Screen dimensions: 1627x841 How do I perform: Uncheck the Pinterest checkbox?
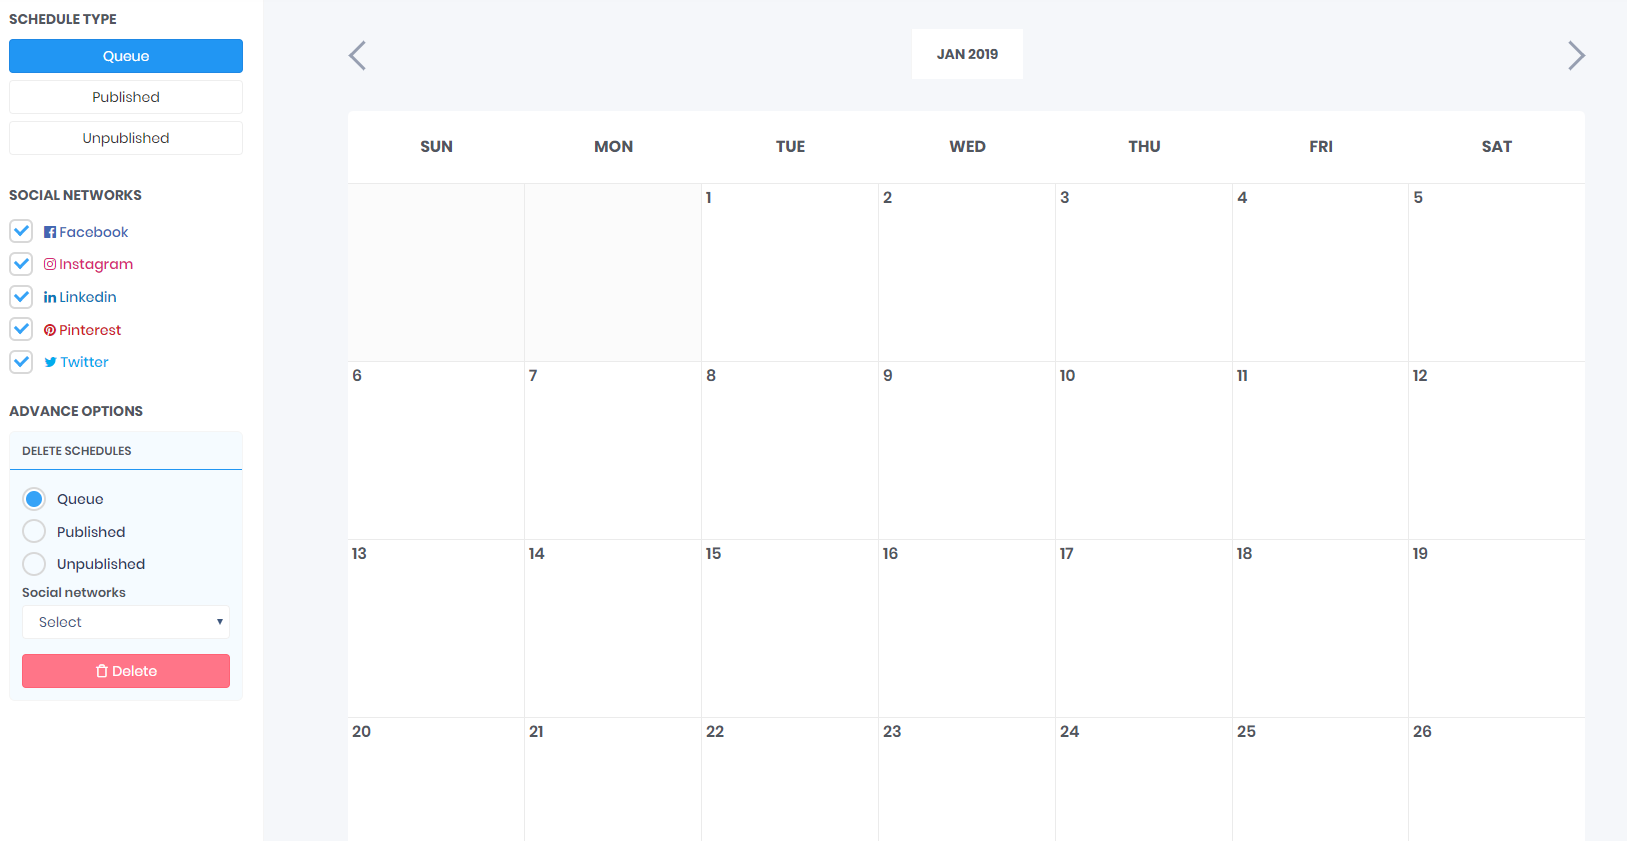21,329
